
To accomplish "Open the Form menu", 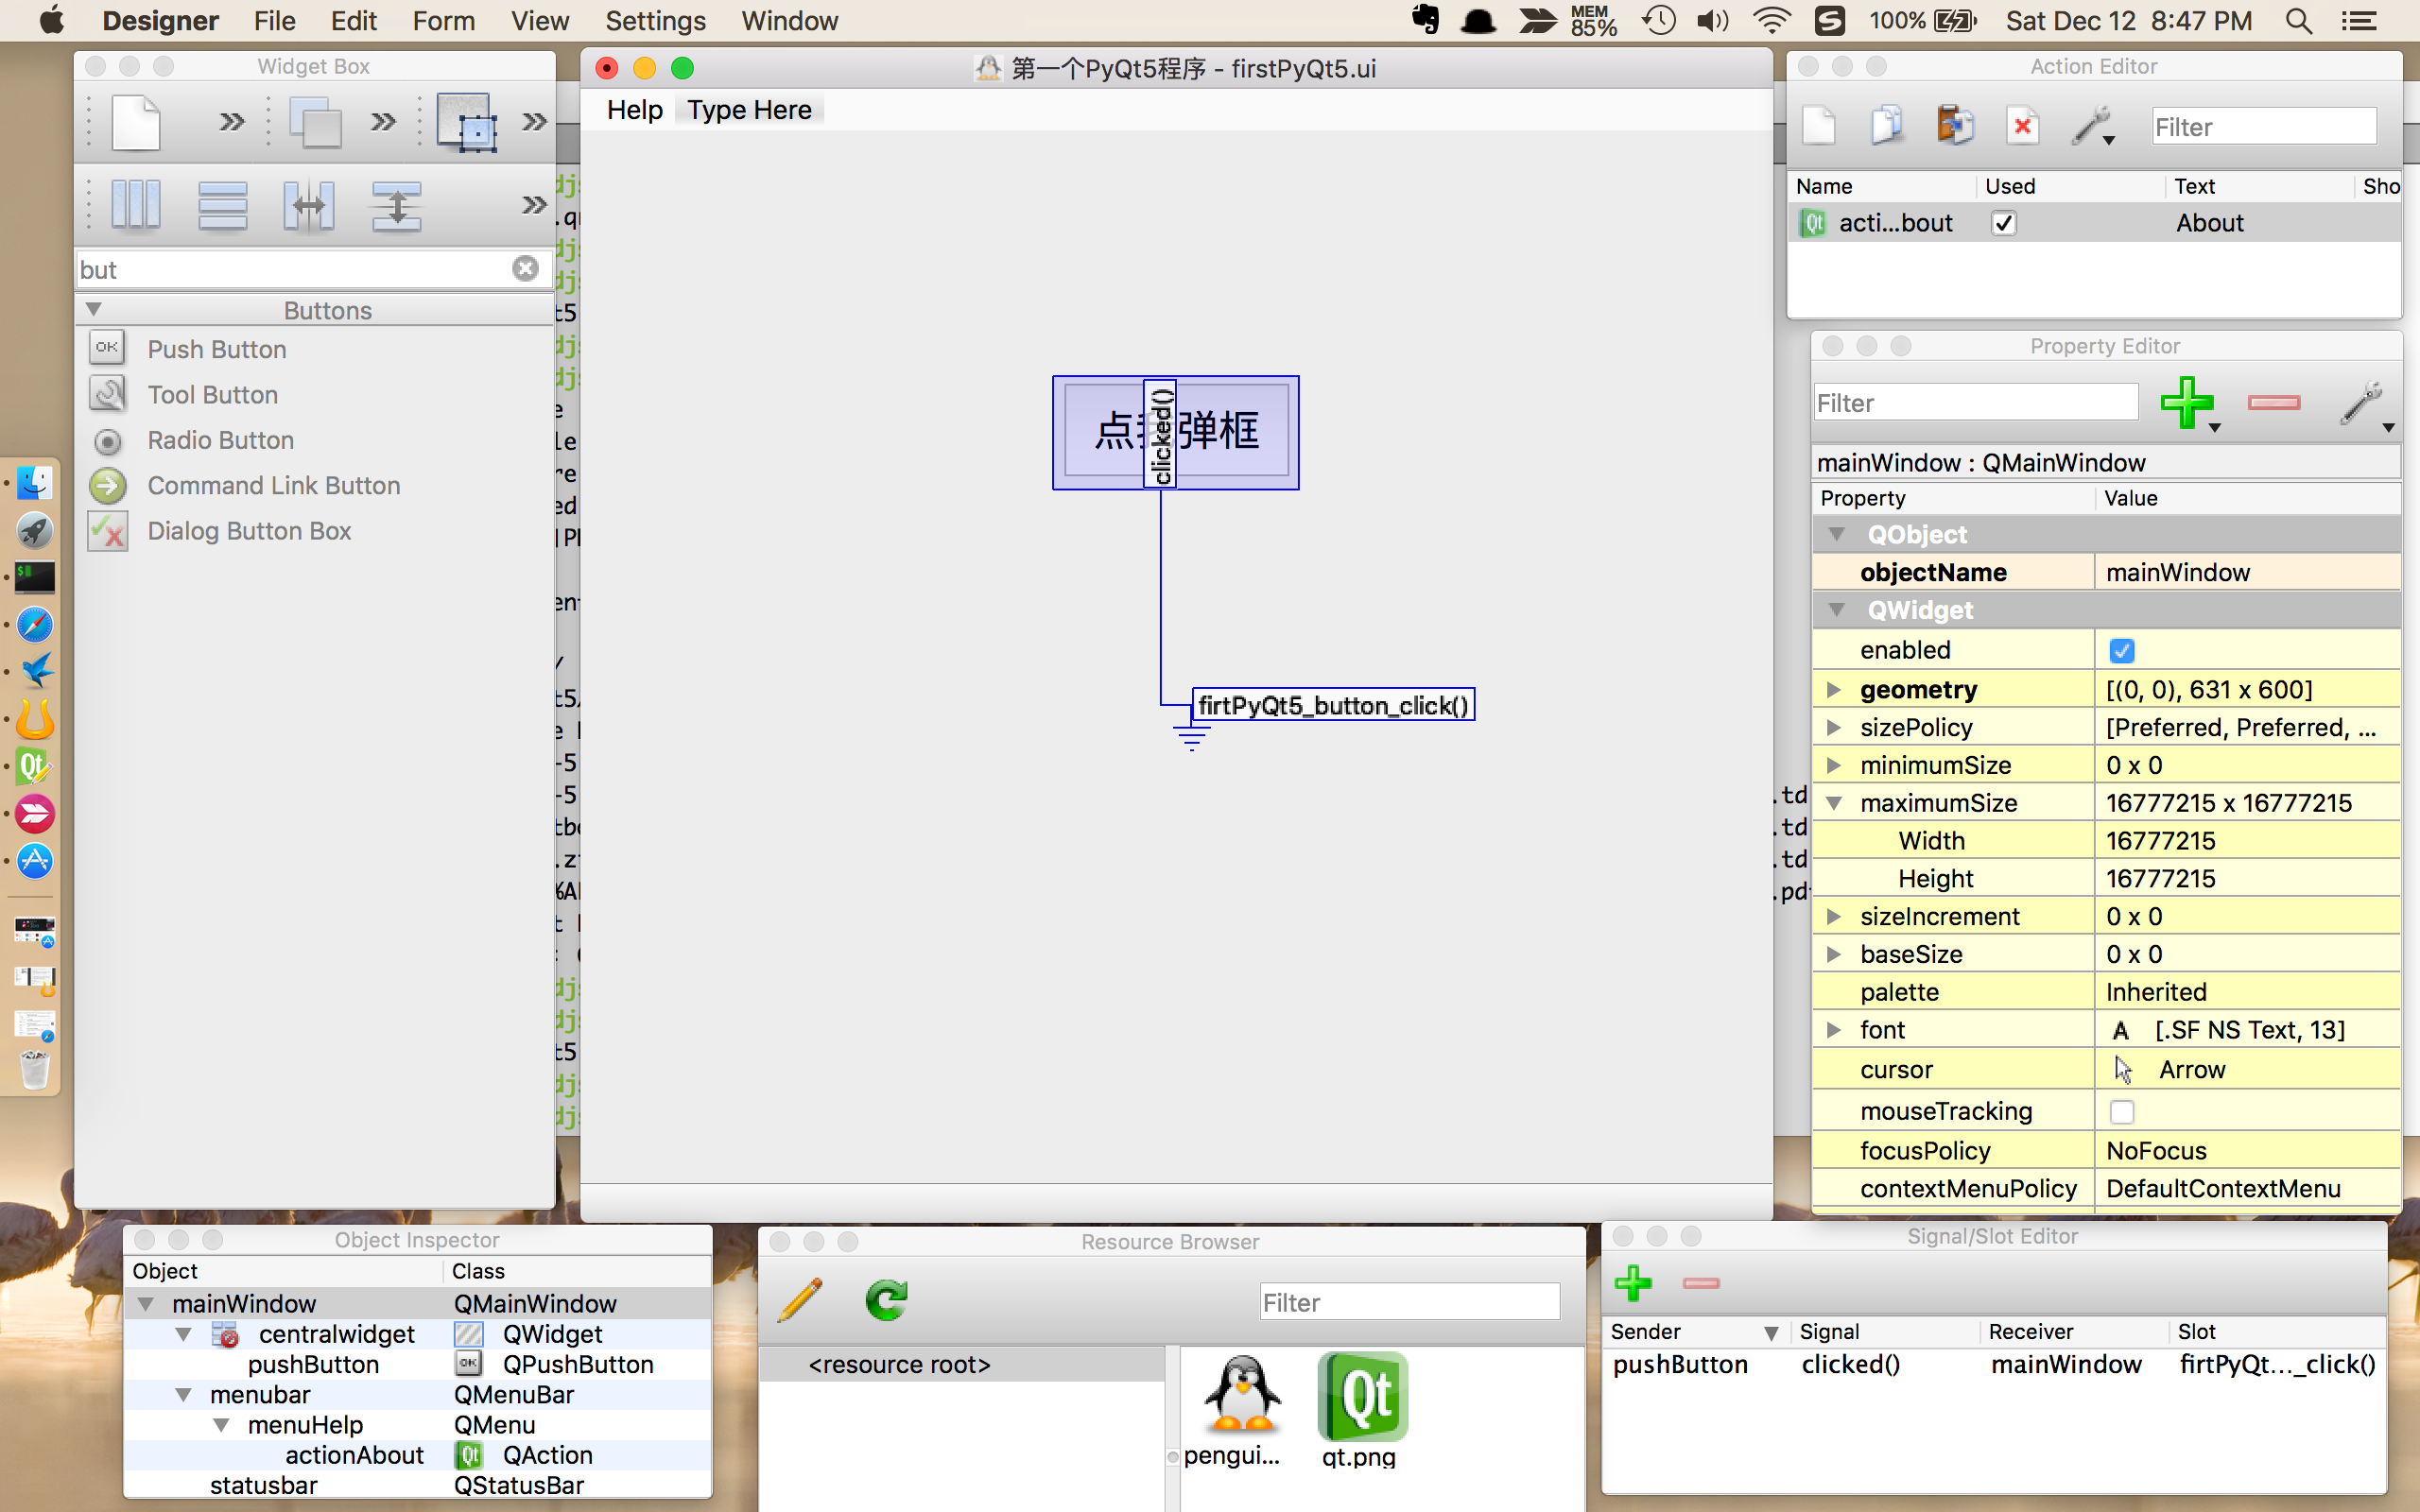I will [443, 21].
